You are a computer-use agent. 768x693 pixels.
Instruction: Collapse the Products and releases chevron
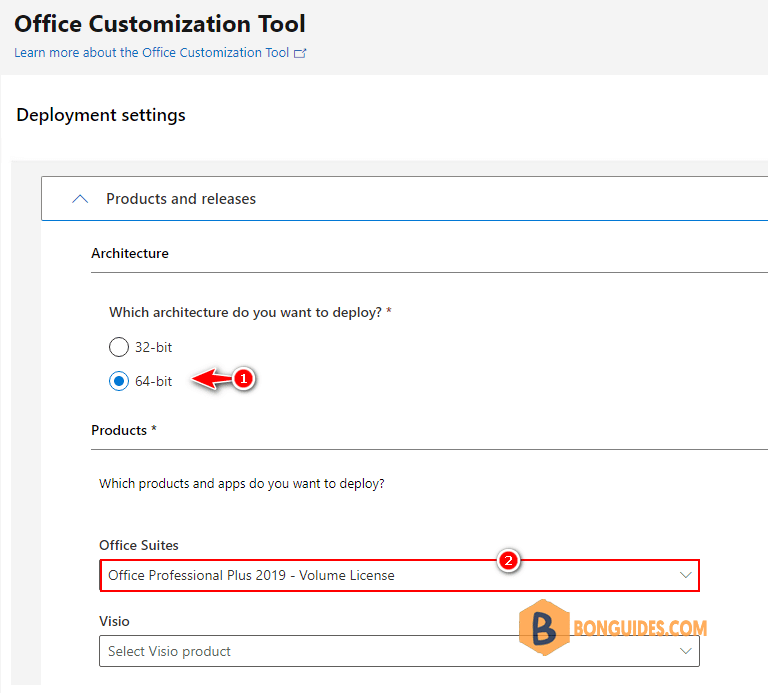point(80,199)
